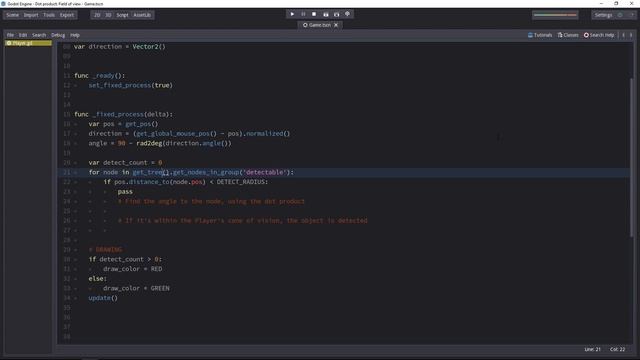The image size is (640, 360).
Task: Switch to the 3D workspace
Action: (x=108, y=15)
